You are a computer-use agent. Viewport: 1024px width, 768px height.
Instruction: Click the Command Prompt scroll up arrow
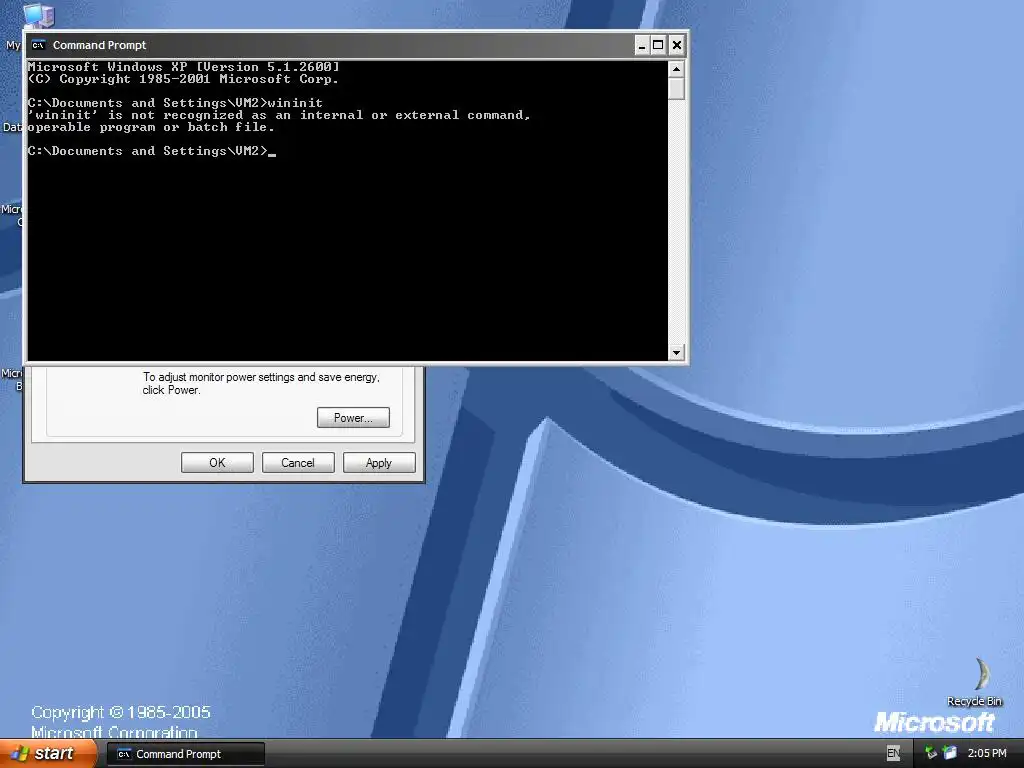[677, 69]
